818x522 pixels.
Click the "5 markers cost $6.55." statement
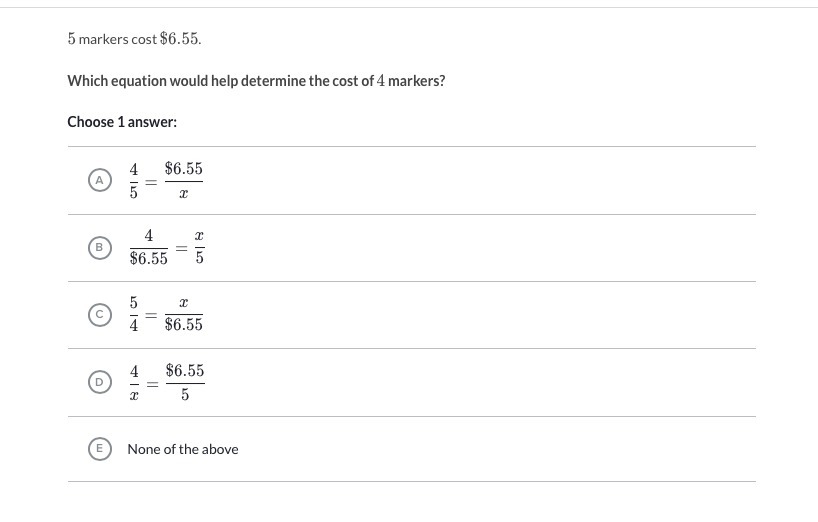[x=134, y=39]
